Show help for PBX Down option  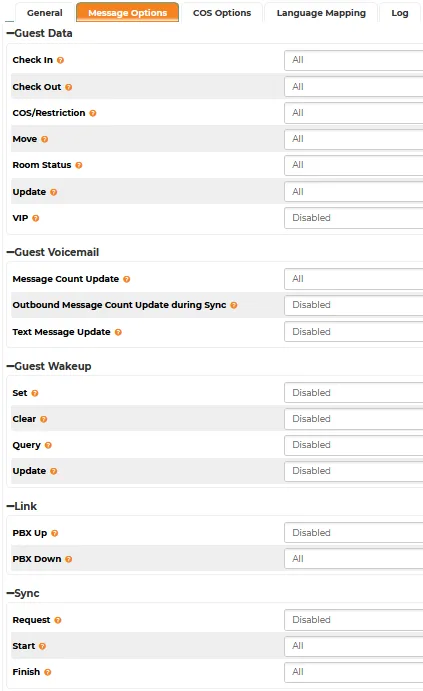[69, 559]
